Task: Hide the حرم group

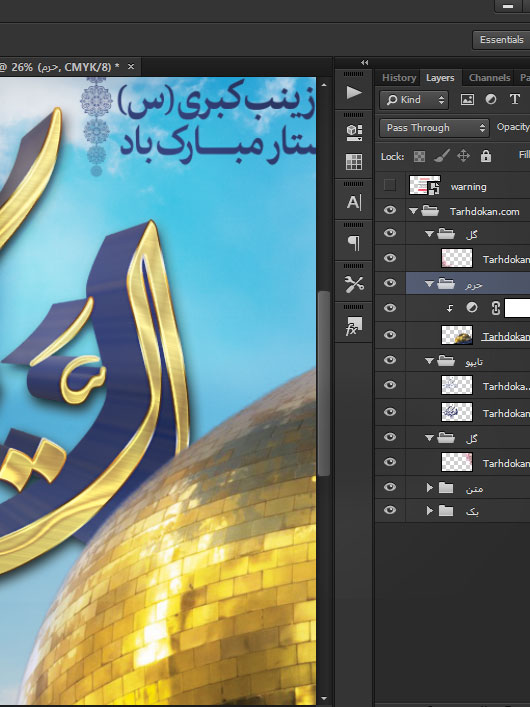Action: [x=390, y=283]
